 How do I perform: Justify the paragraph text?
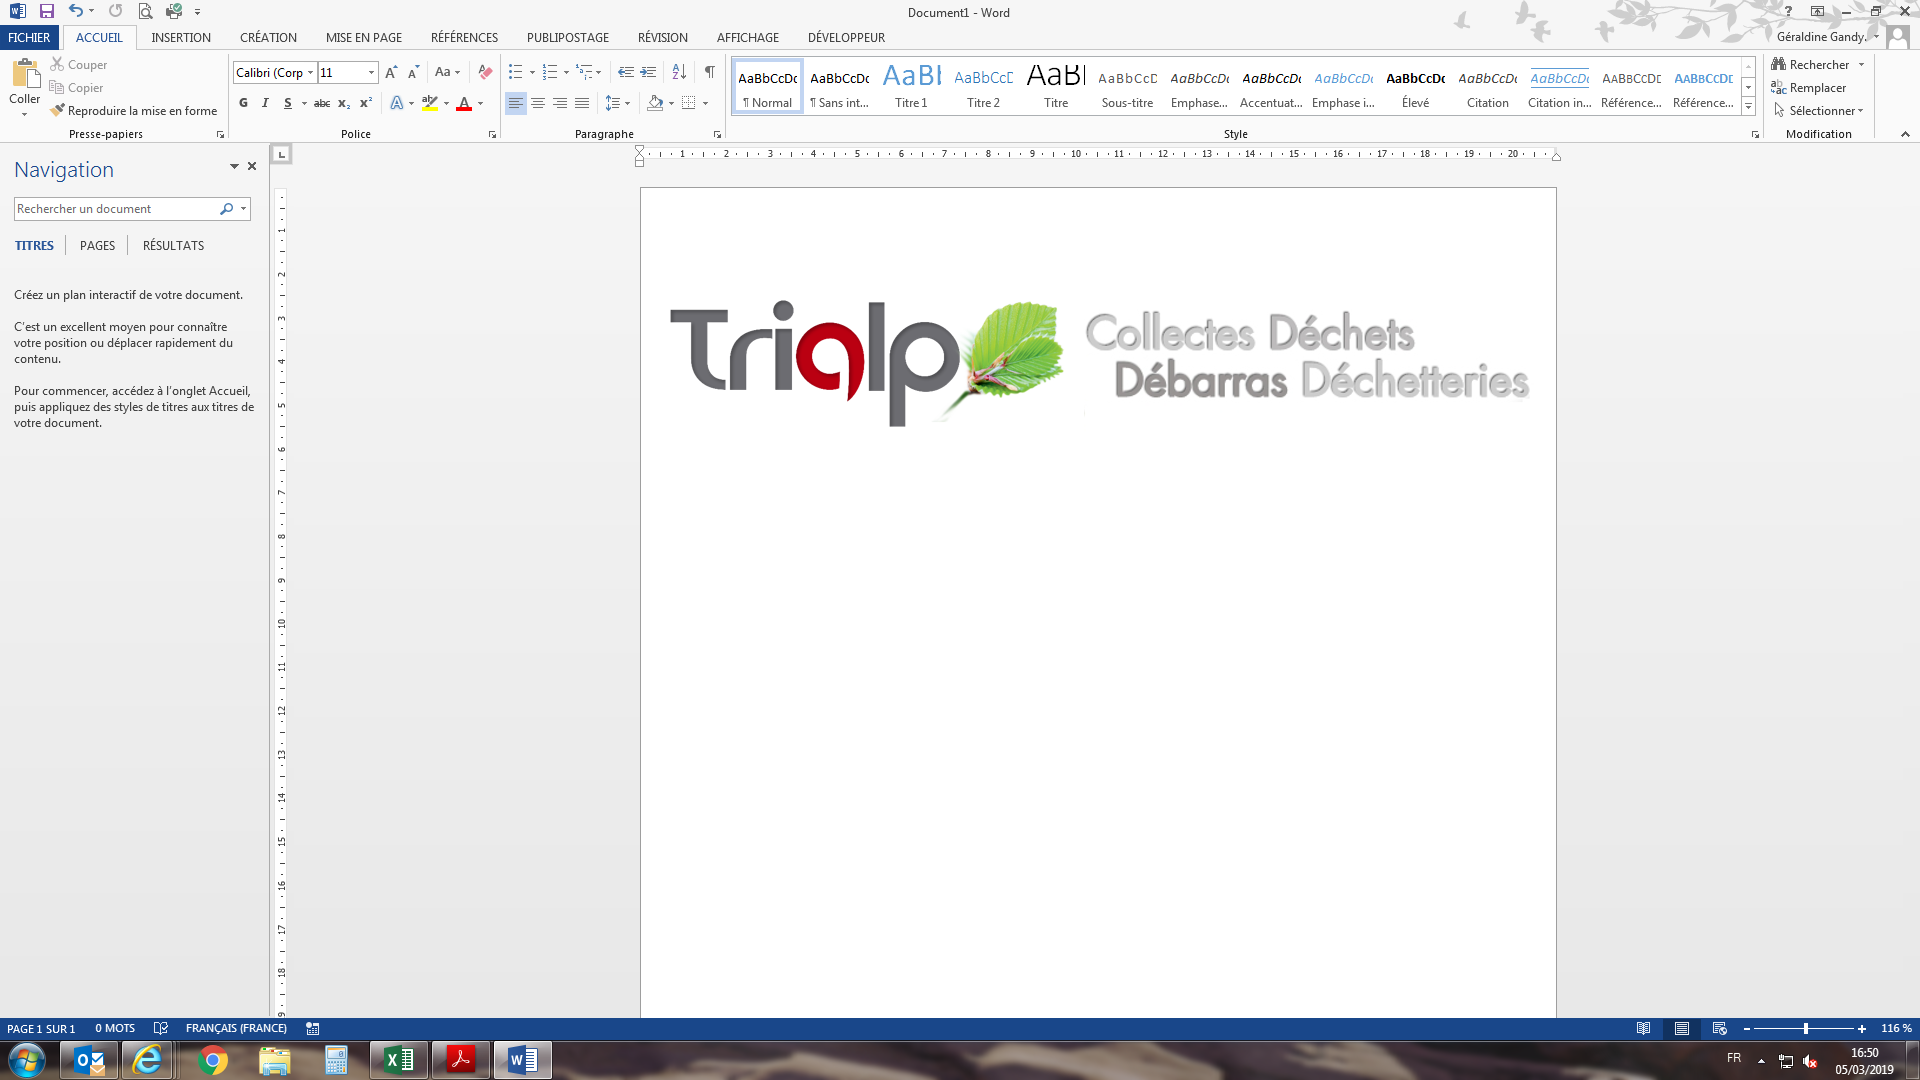click(x=582, y=104)
